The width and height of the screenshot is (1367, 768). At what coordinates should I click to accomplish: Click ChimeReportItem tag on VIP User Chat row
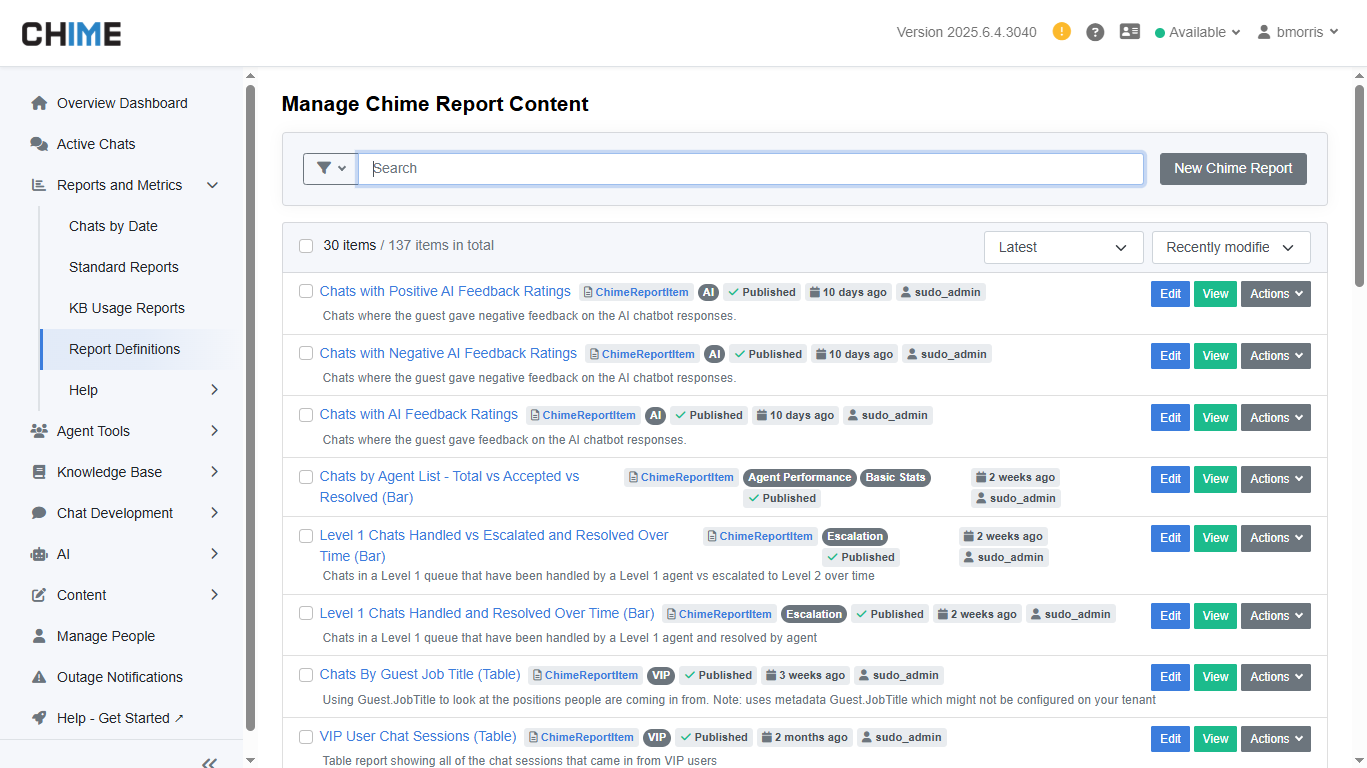(581, 737)
